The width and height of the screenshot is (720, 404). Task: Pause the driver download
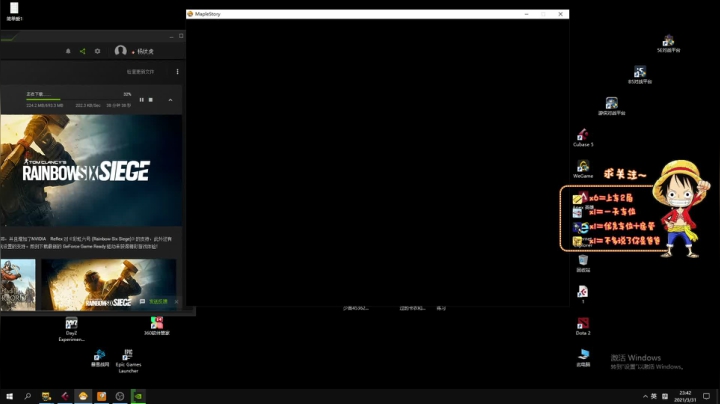[141, 100]
